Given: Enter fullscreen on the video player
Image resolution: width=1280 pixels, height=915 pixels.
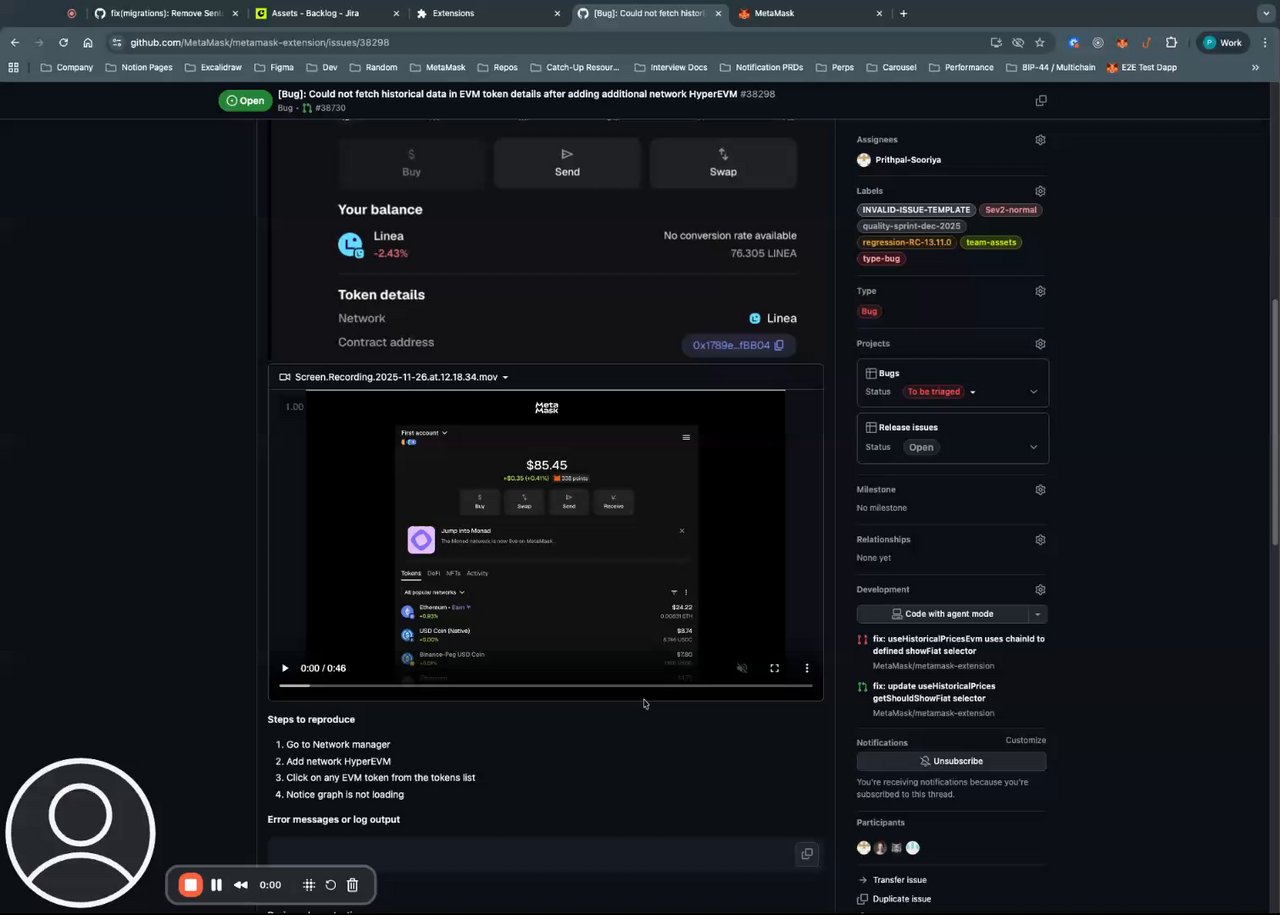Looking at the screenshot, I should click(x=774, y=668).
